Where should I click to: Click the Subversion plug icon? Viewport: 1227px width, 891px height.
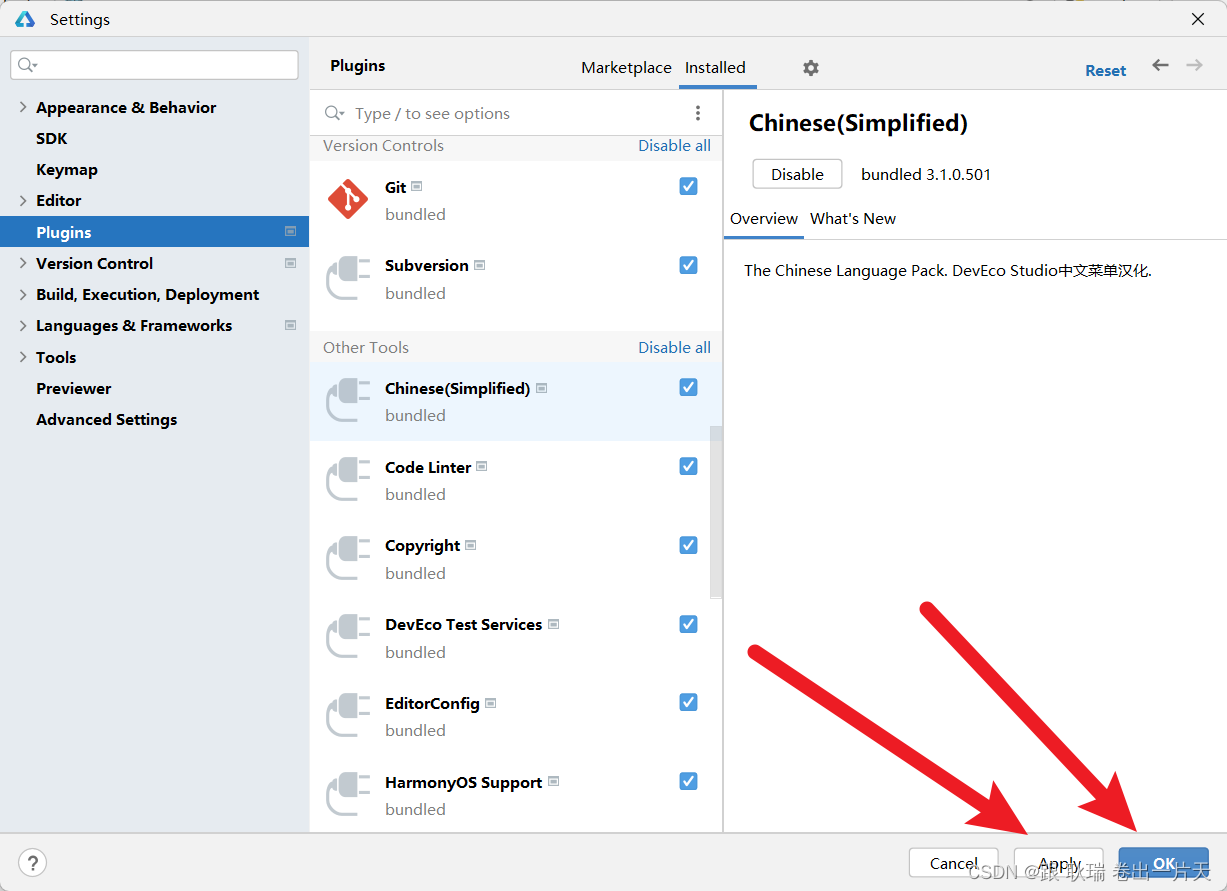tap(348, 278)
